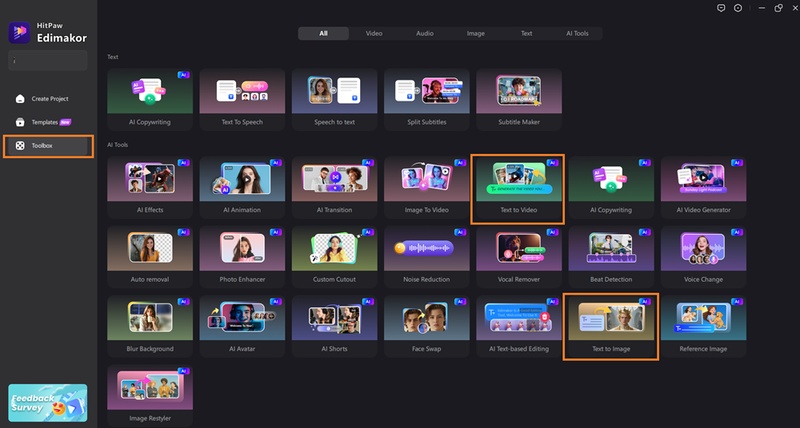
Task: Click the account field under the logo
Action: tap(48, 60)
